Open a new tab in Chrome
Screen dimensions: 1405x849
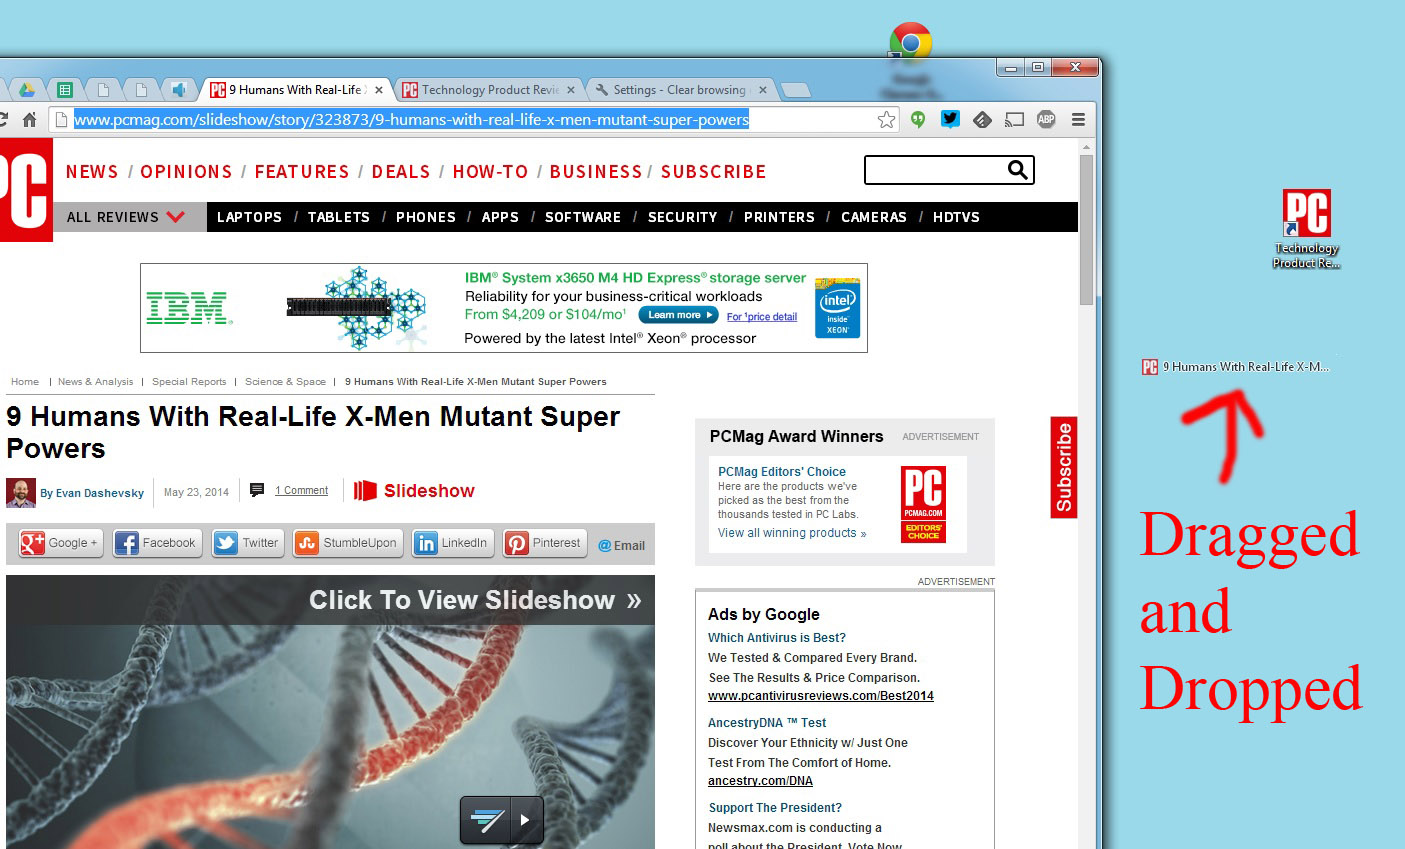796,91
